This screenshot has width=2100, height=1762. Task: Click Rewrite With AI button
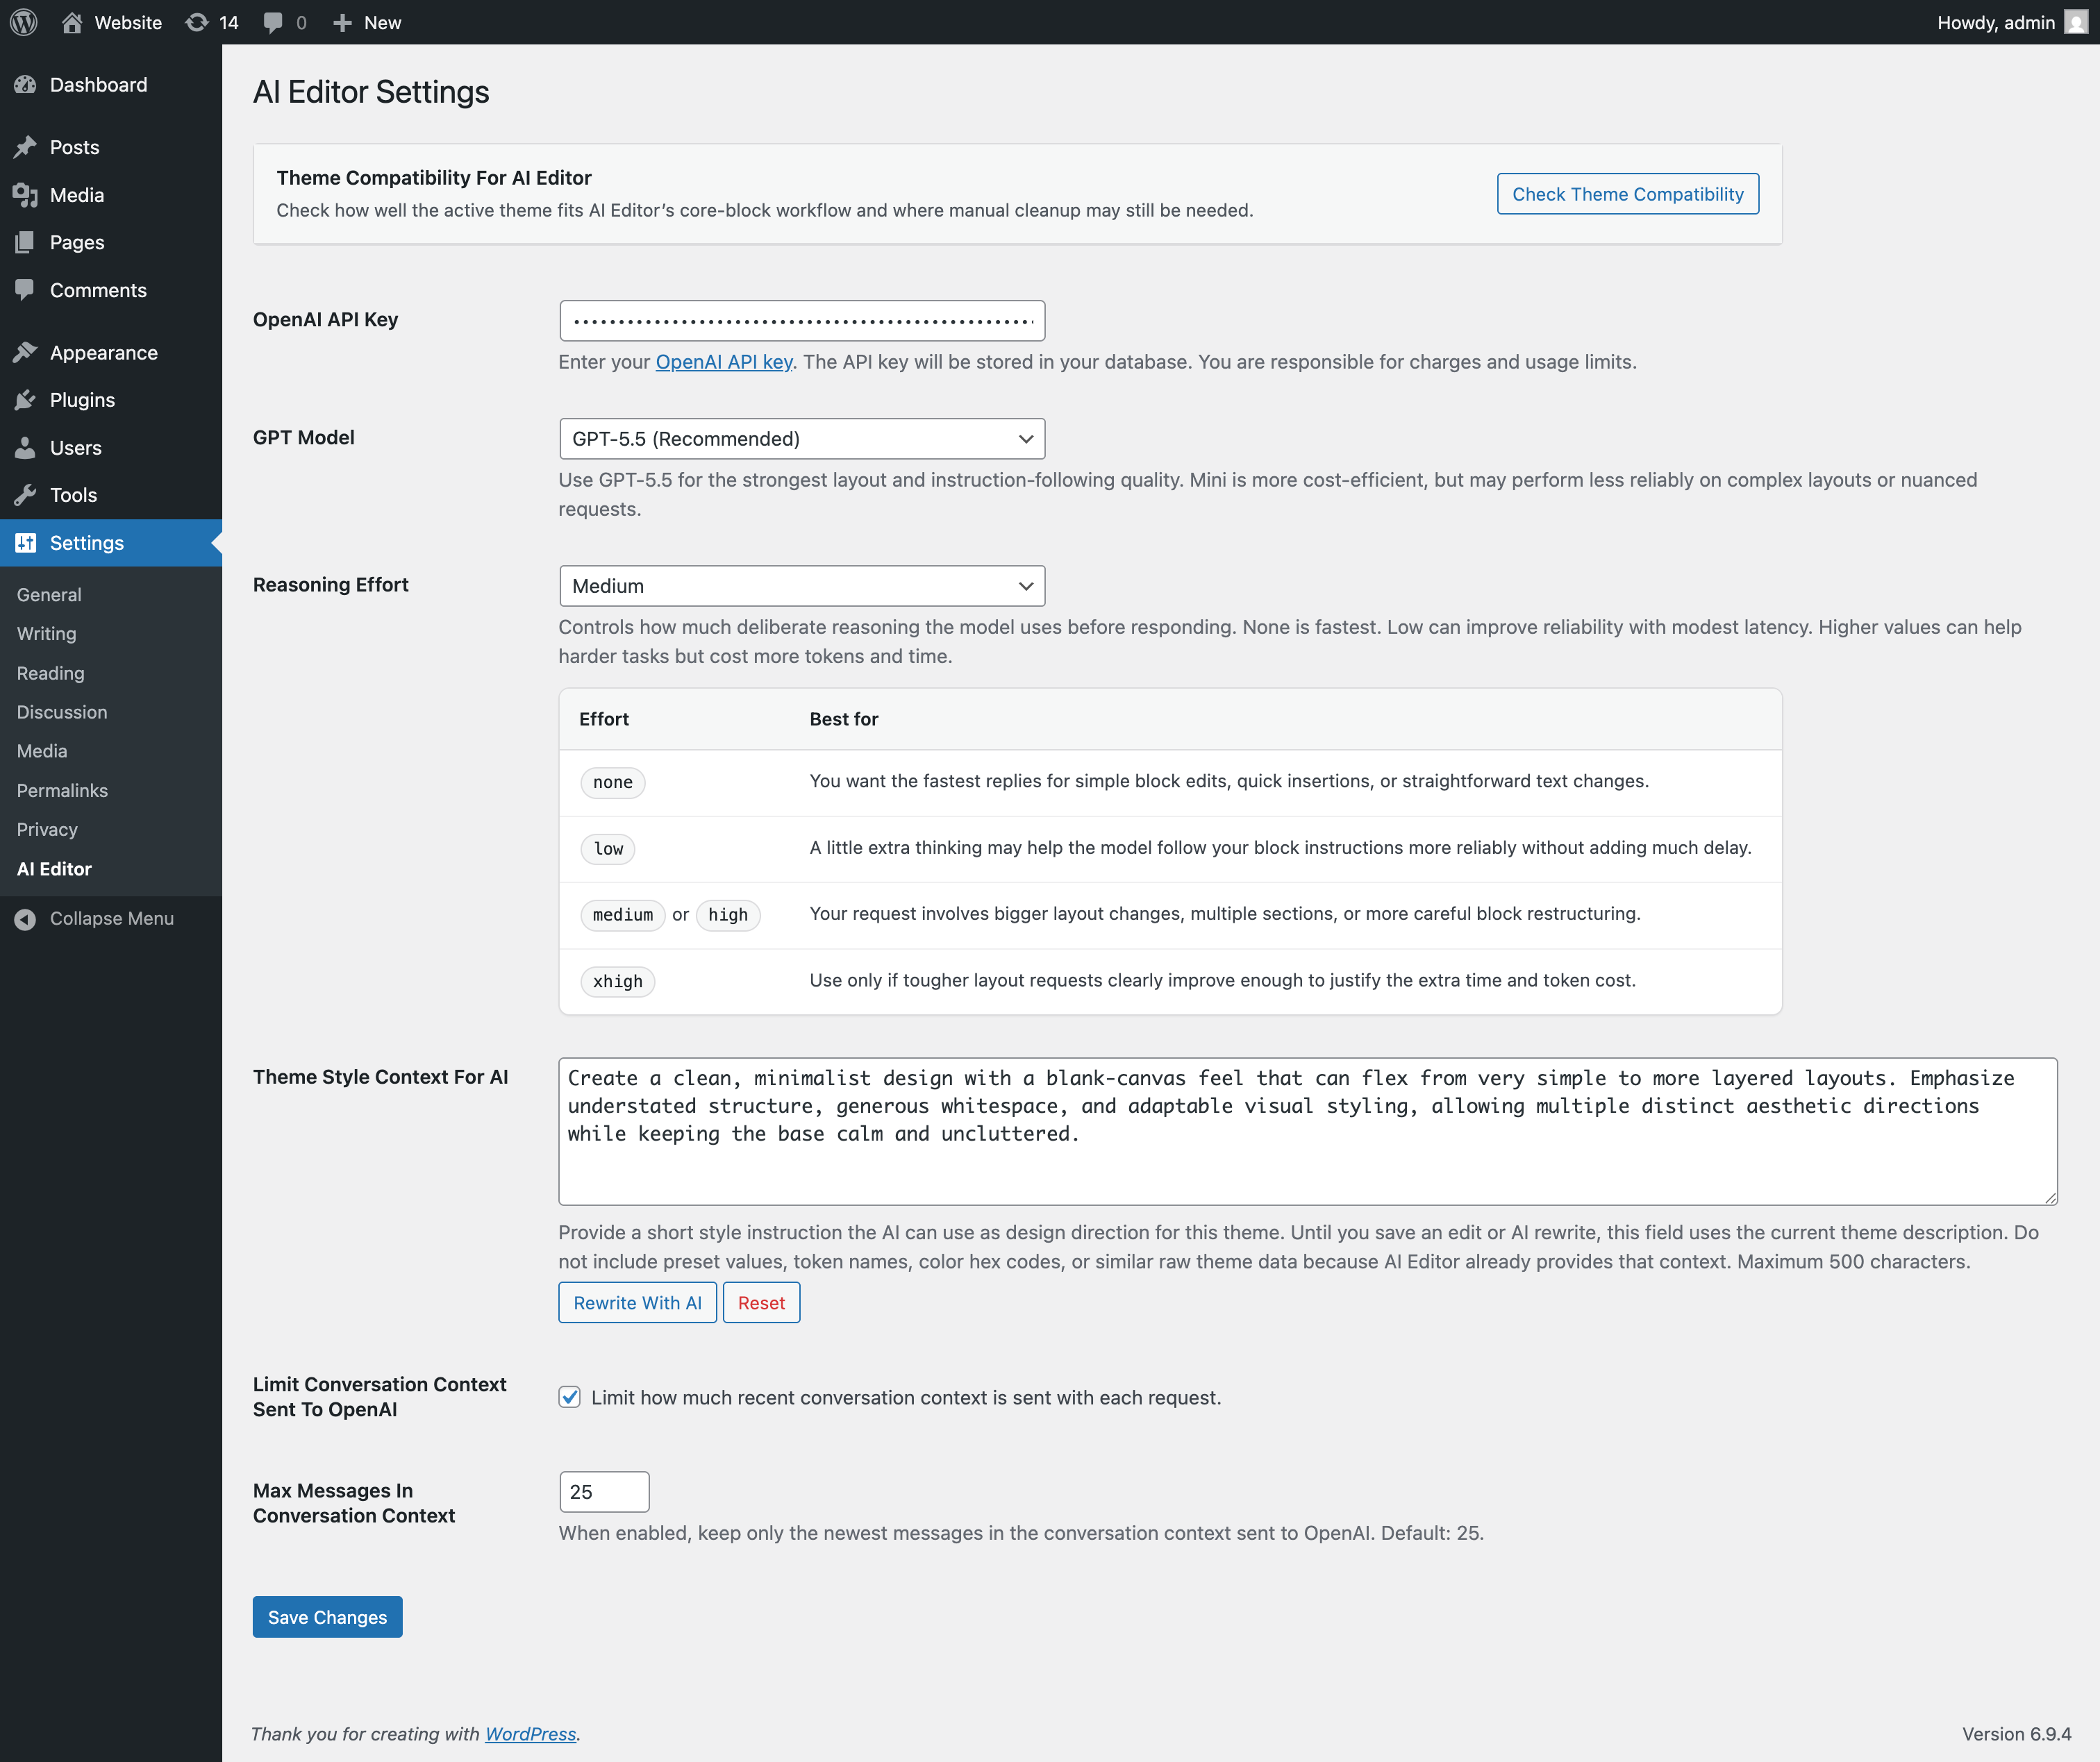point(637,1303)
